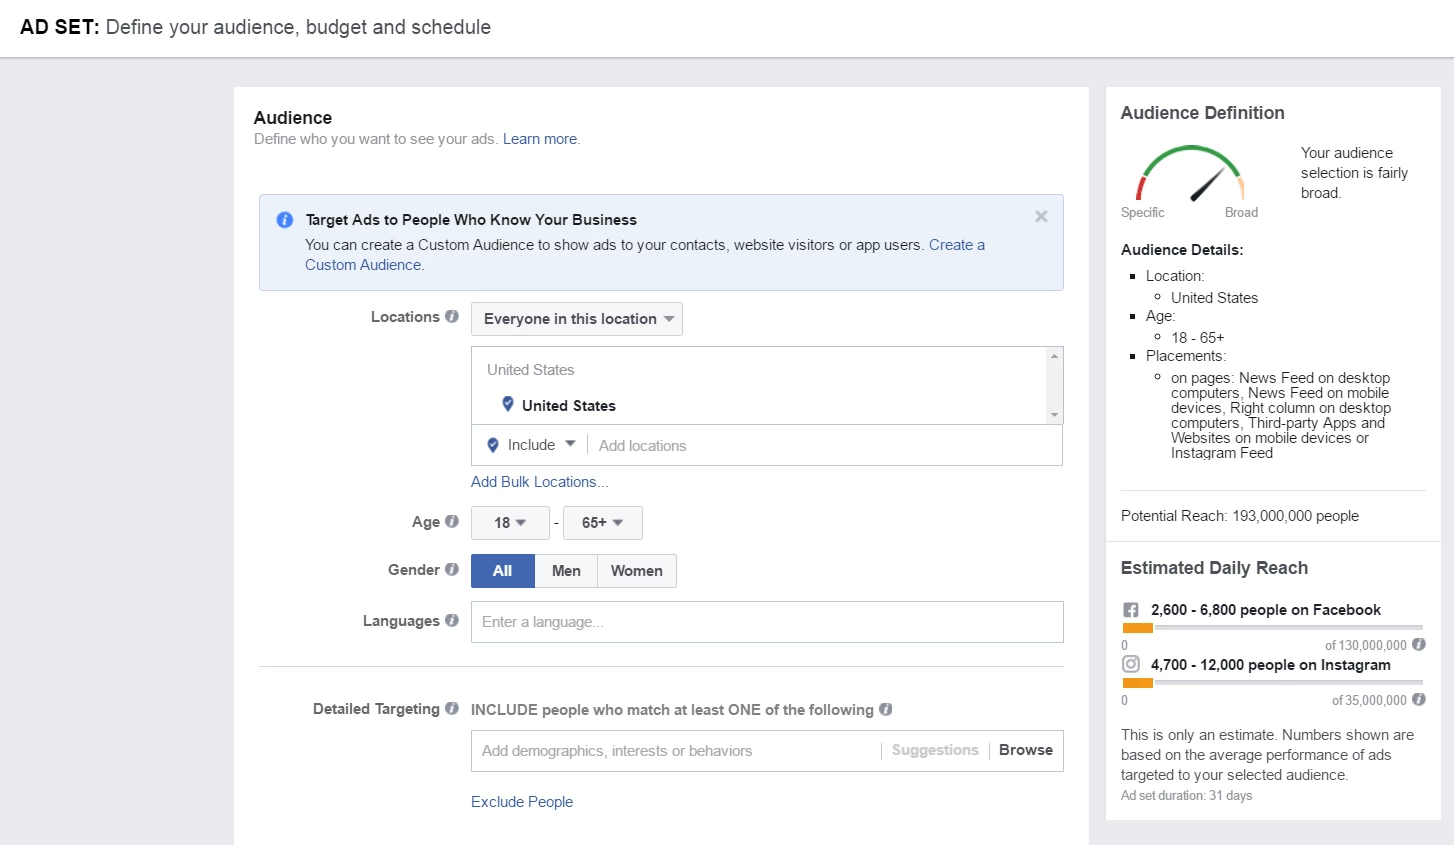The height and width of the screenshot is (845, 1454).
Task: Click the info icon next to Languages
Action: point(452,621)
